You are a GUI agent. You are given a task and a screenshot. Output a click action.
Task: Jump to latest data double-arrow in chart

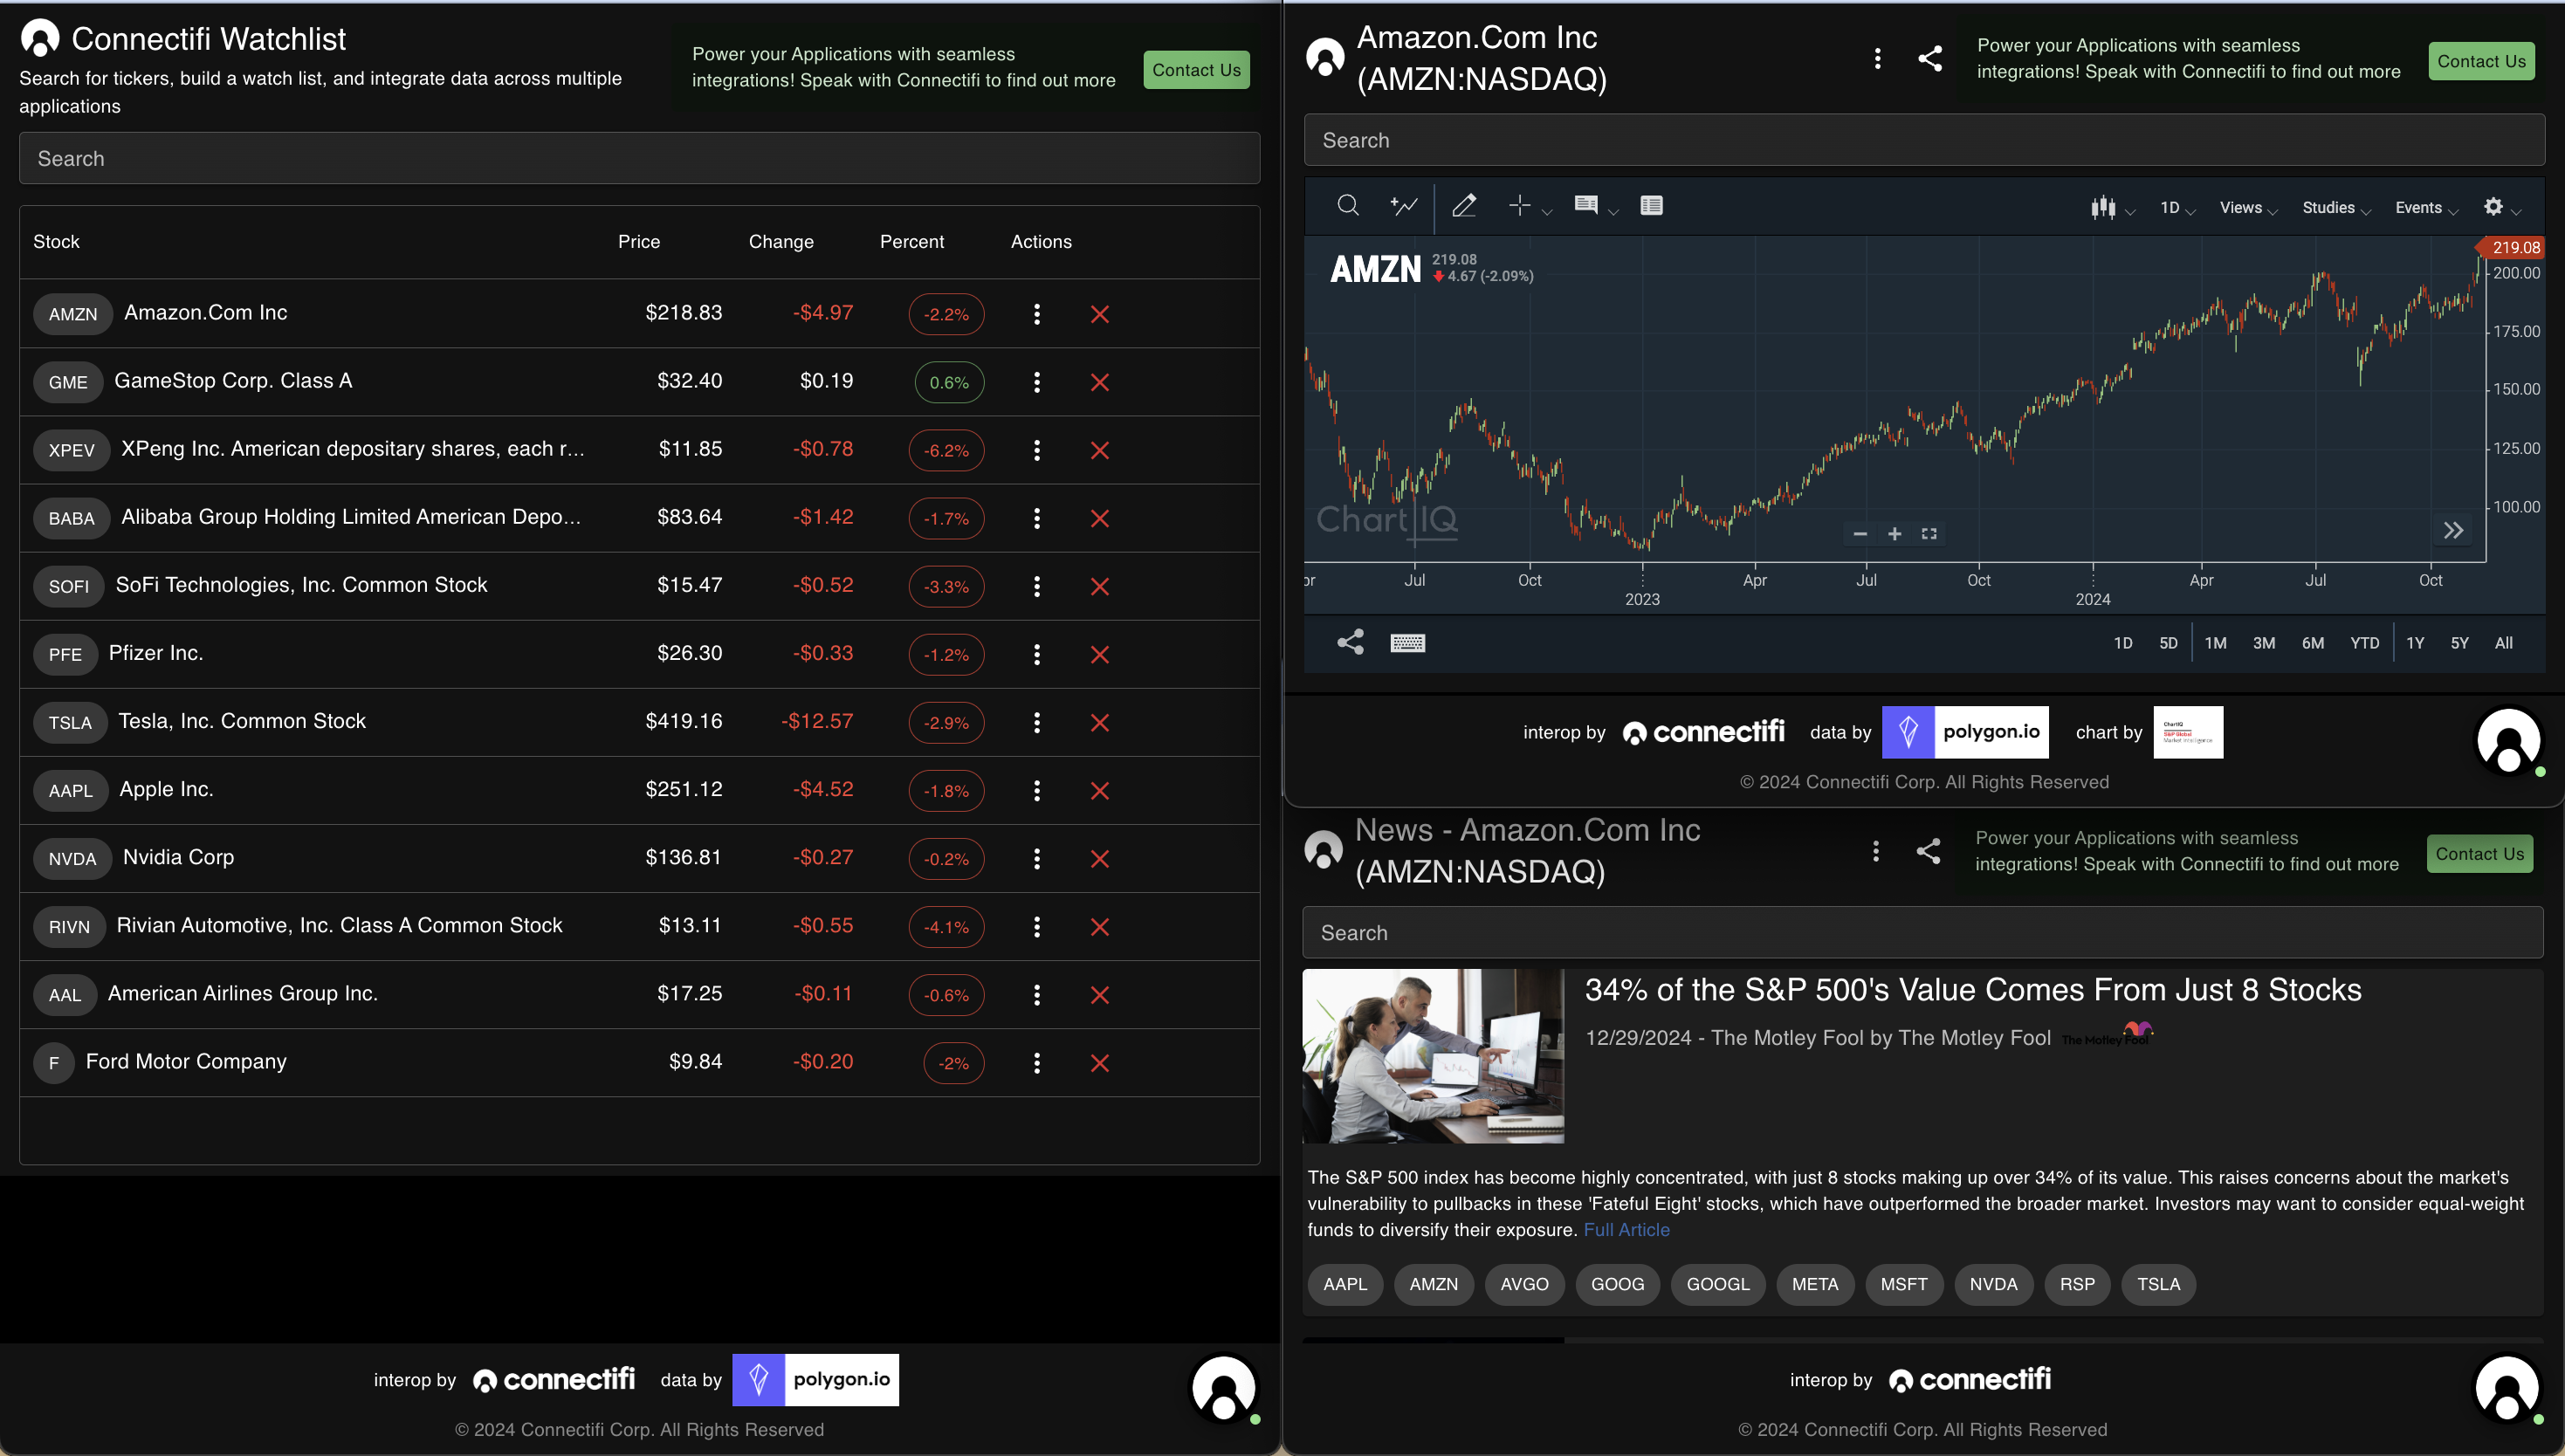(x=2453, y=531)
